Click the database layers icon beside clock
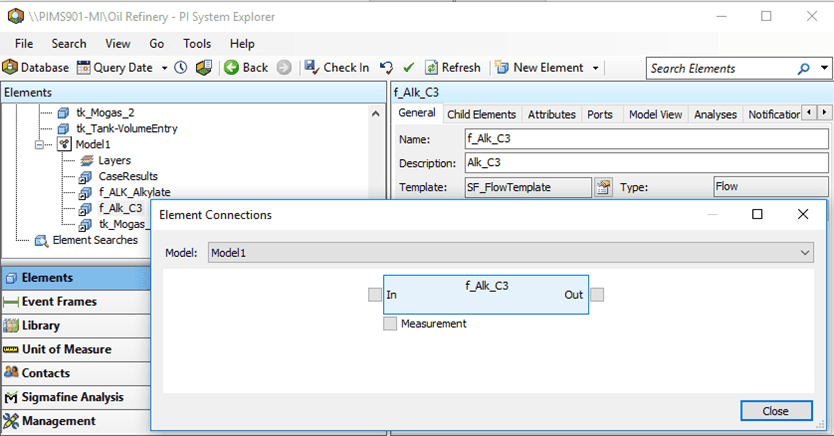 click(204, 68)
